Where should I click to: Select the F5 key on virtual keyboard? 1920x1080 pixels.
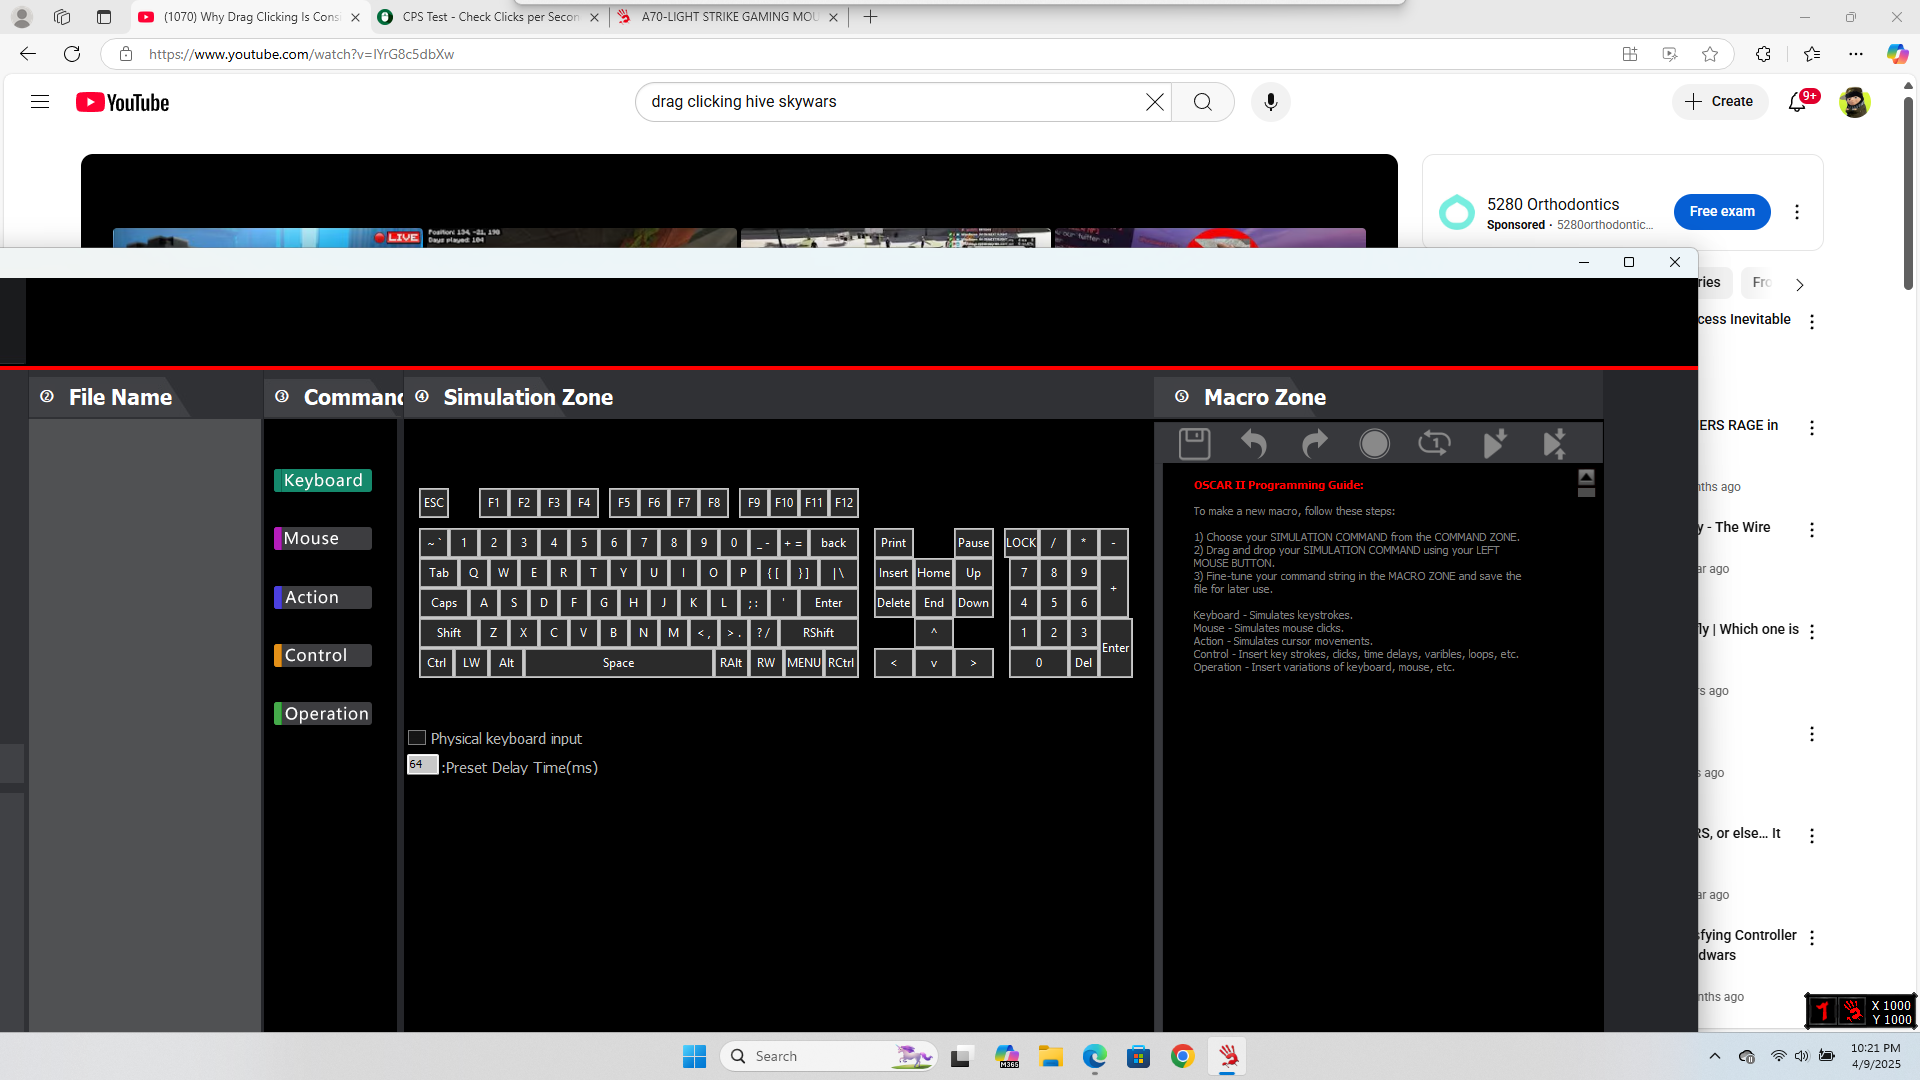tap(624, 503)
